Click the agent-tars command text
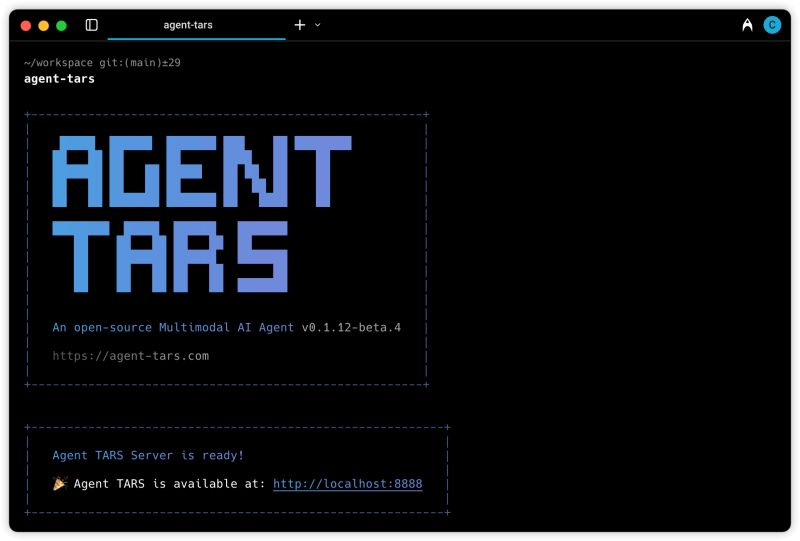Image resolution: width=800 pixels, height=541 pixels. point(59,79)
